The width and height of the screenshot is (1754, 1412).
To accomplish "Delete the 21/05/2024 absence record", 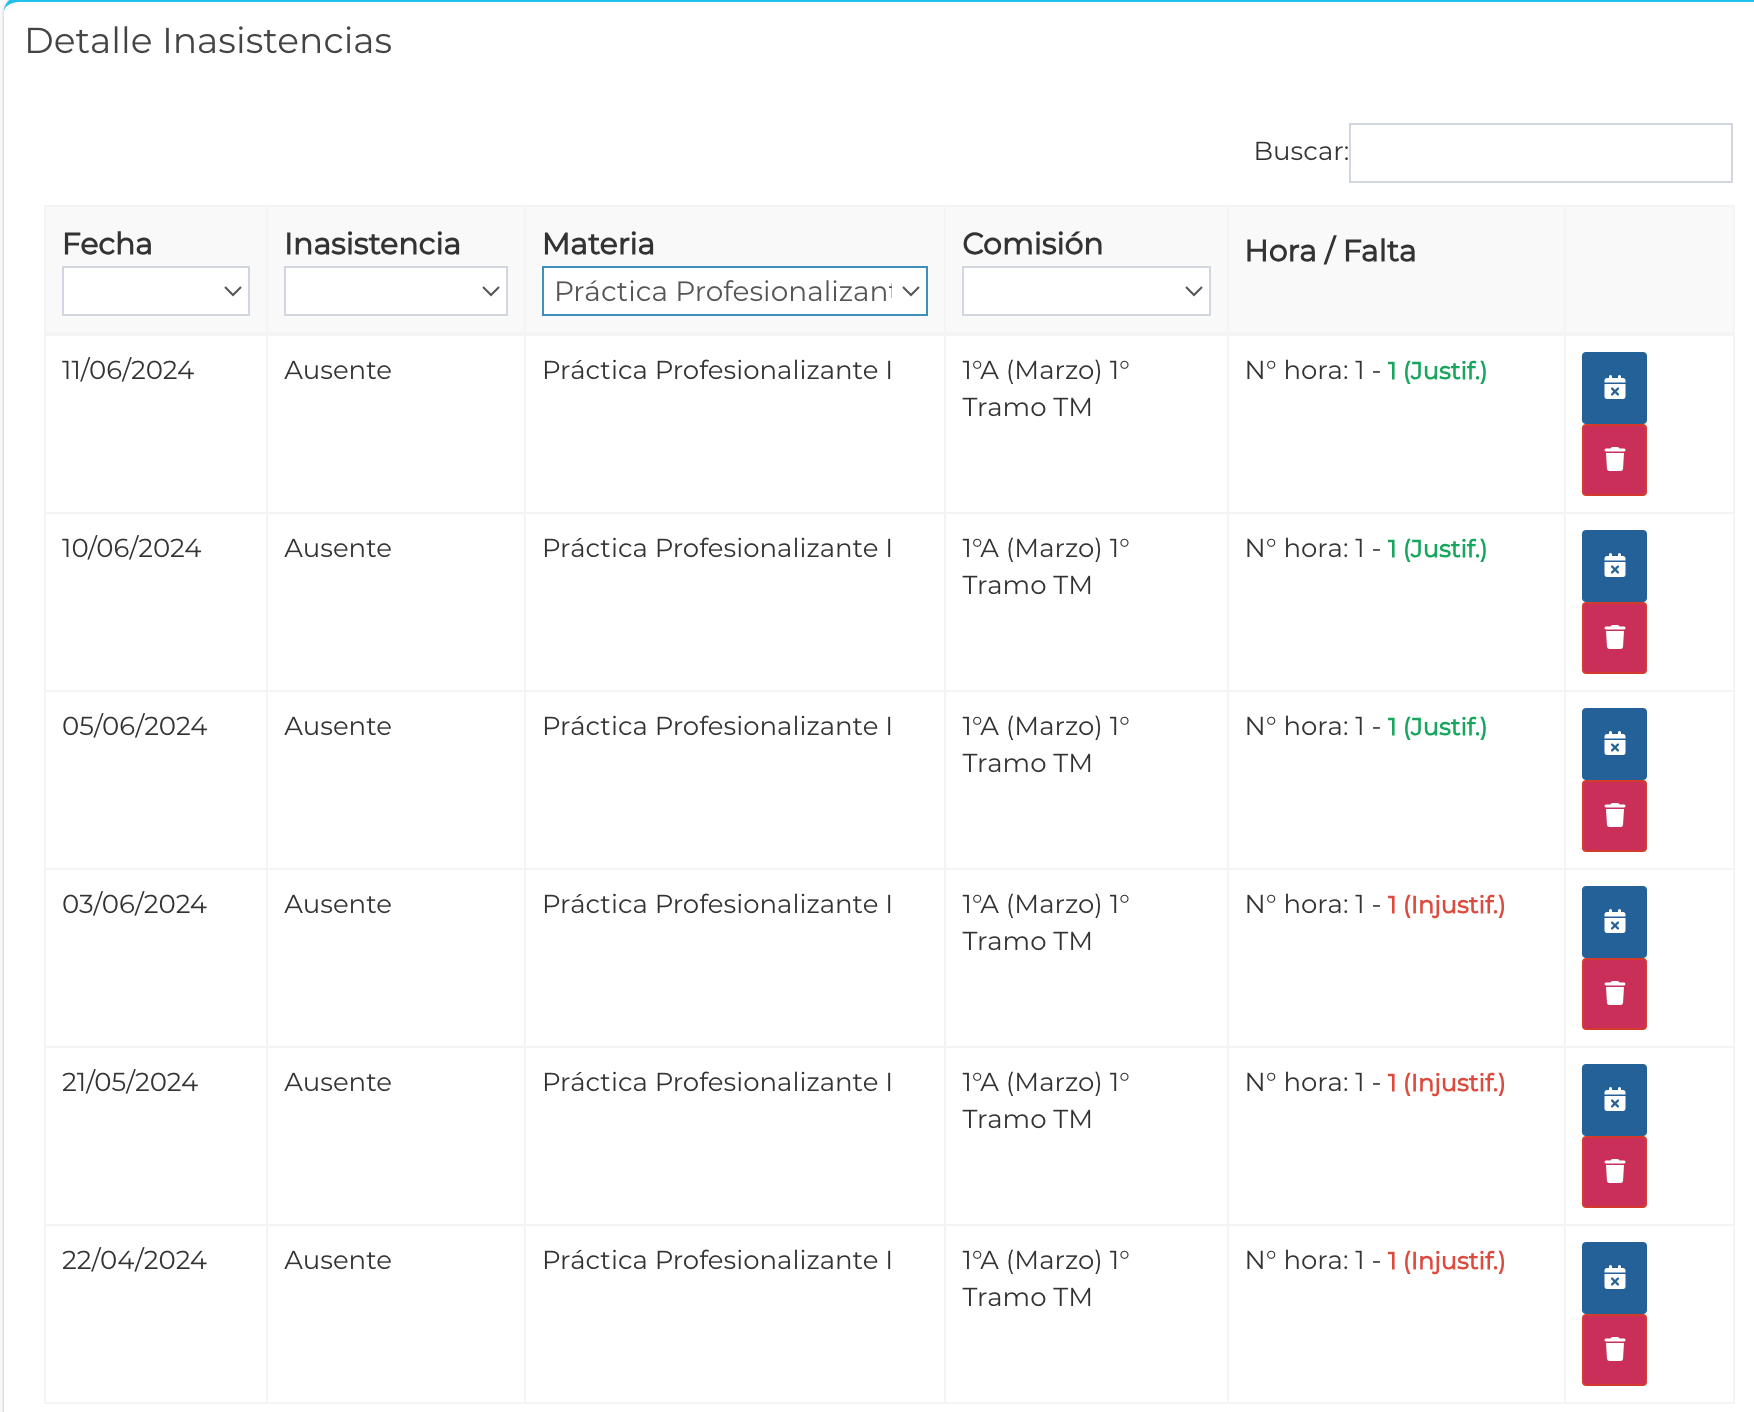I will coord(1613,1172).
